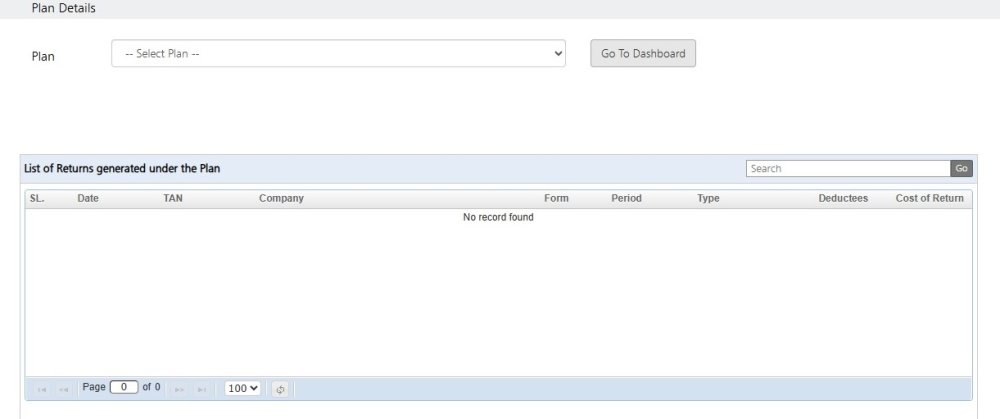This screenshot has height=419, width=1000.
Task: Click the Go search button
Action: [x=962, y=168]
